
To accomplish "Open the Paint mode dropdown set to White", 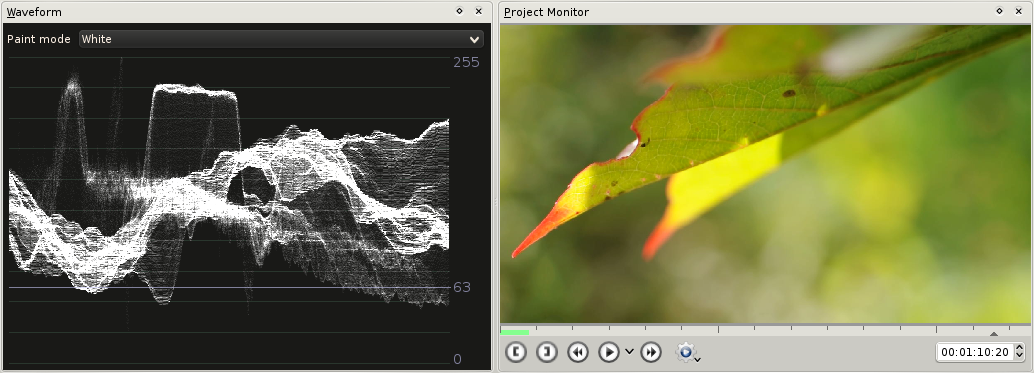I will [x=281, y=39].
